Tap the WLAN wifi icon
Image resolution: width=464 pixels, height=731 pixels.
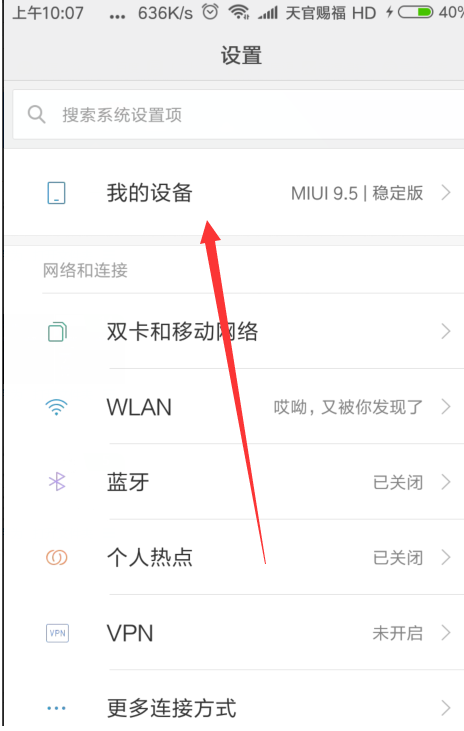pyautogui.click(x=56, y=407)
